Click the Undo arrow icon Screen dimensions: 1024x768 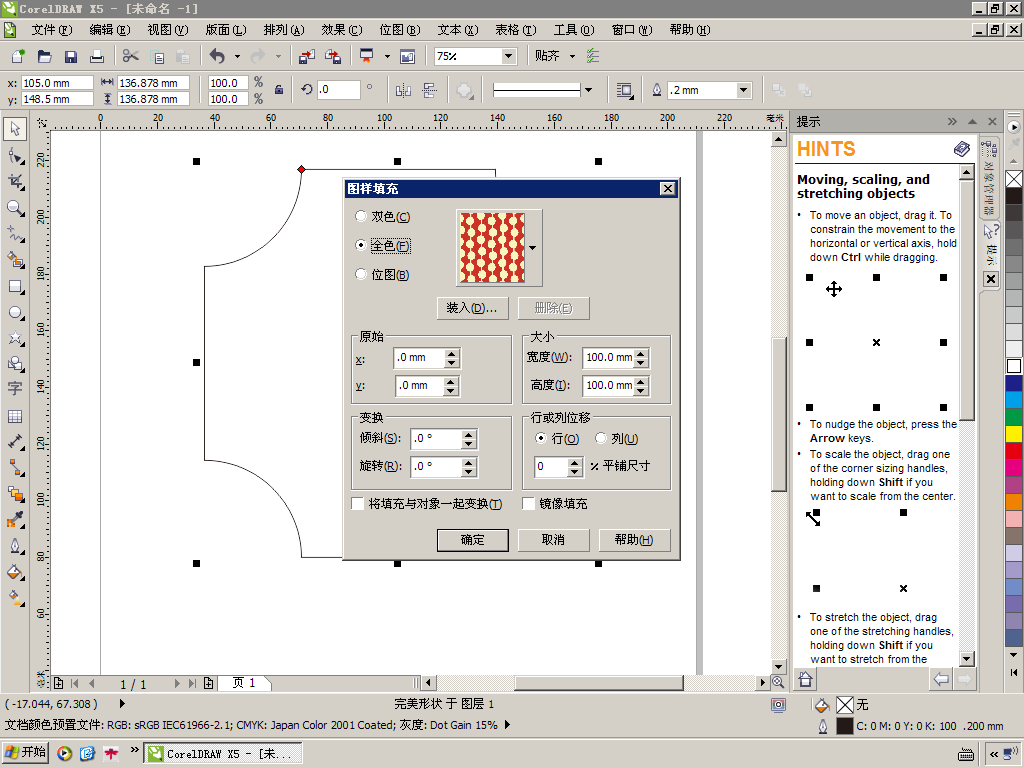point(217,57)
